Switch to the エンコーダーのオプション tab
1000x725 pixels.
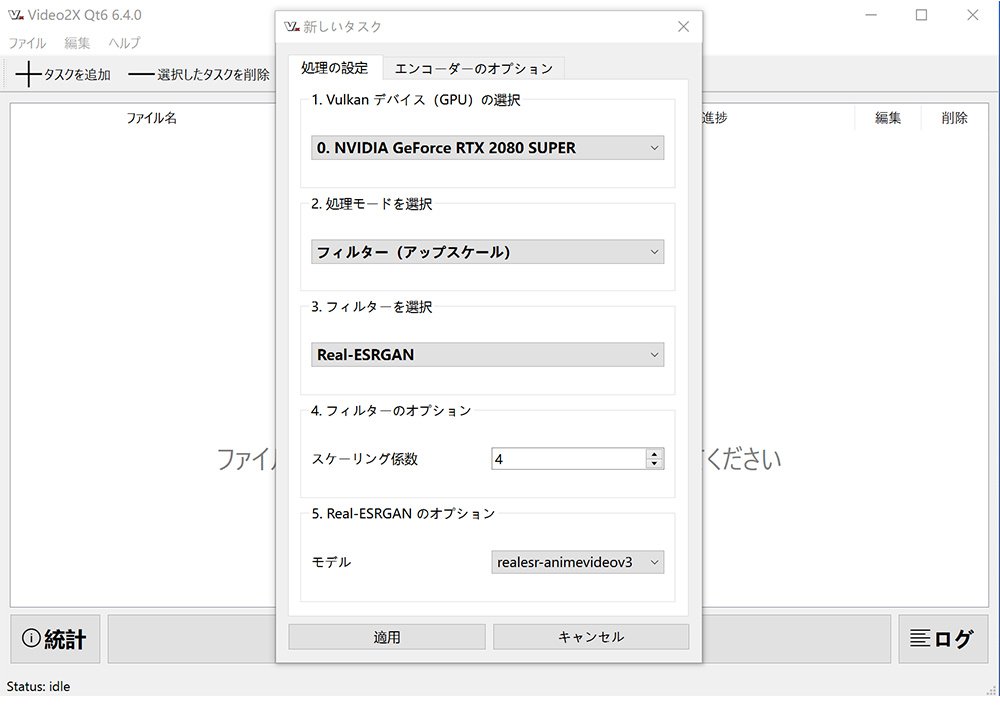point(470,68)
